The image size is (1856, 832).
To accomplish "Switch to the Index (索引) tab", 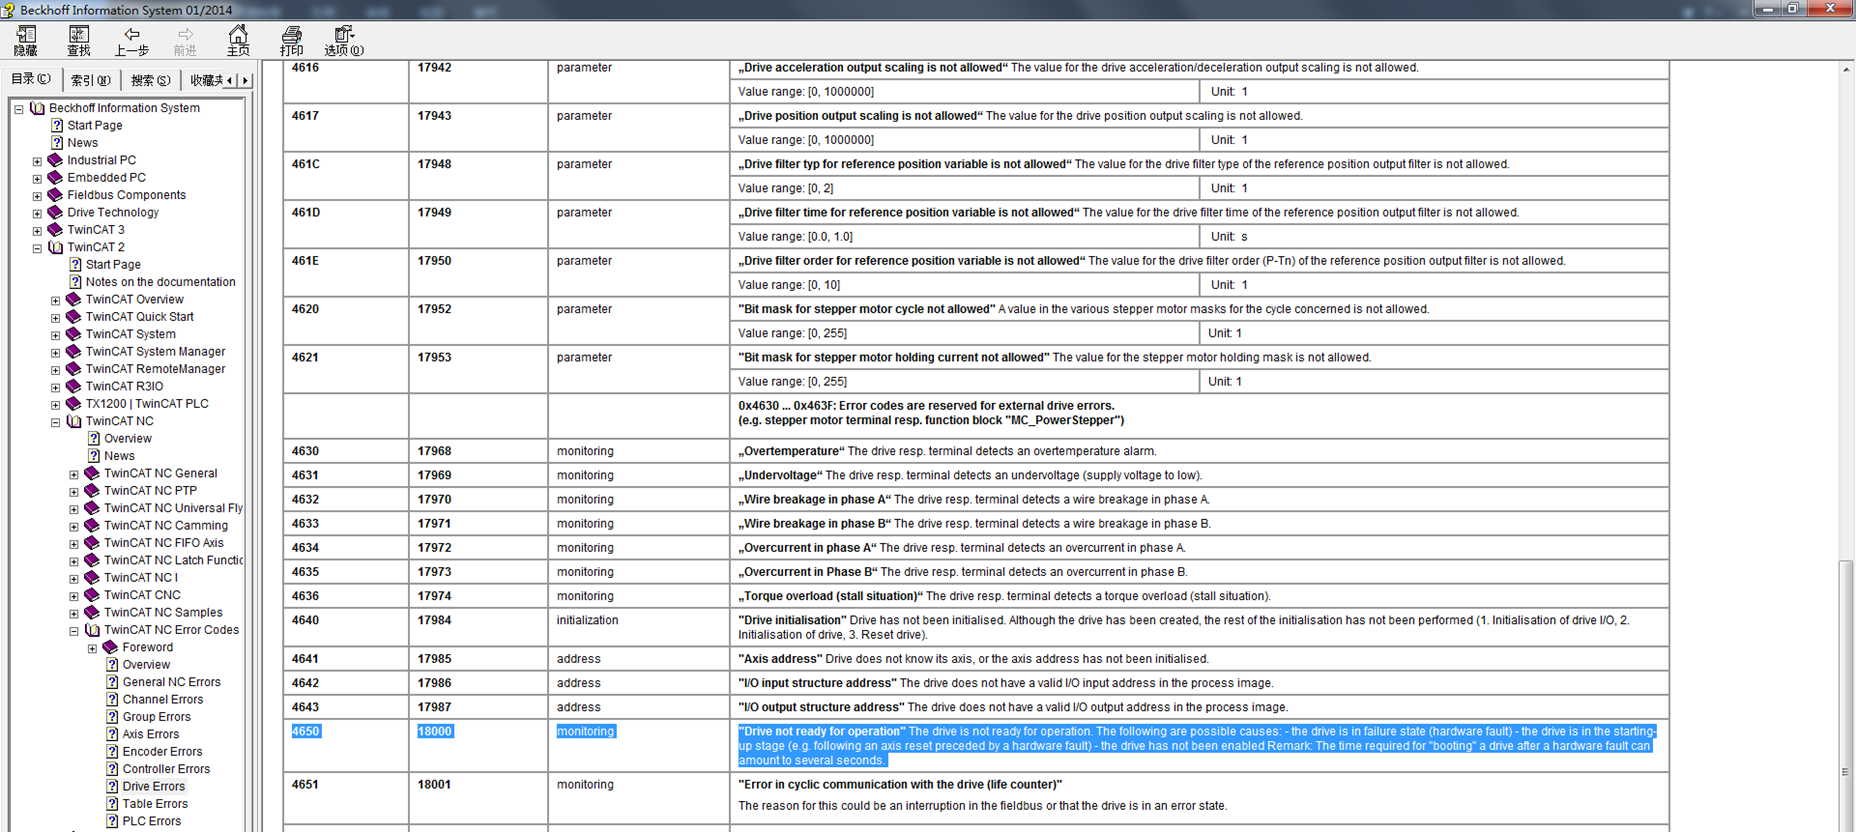I will tap(91, 80).
